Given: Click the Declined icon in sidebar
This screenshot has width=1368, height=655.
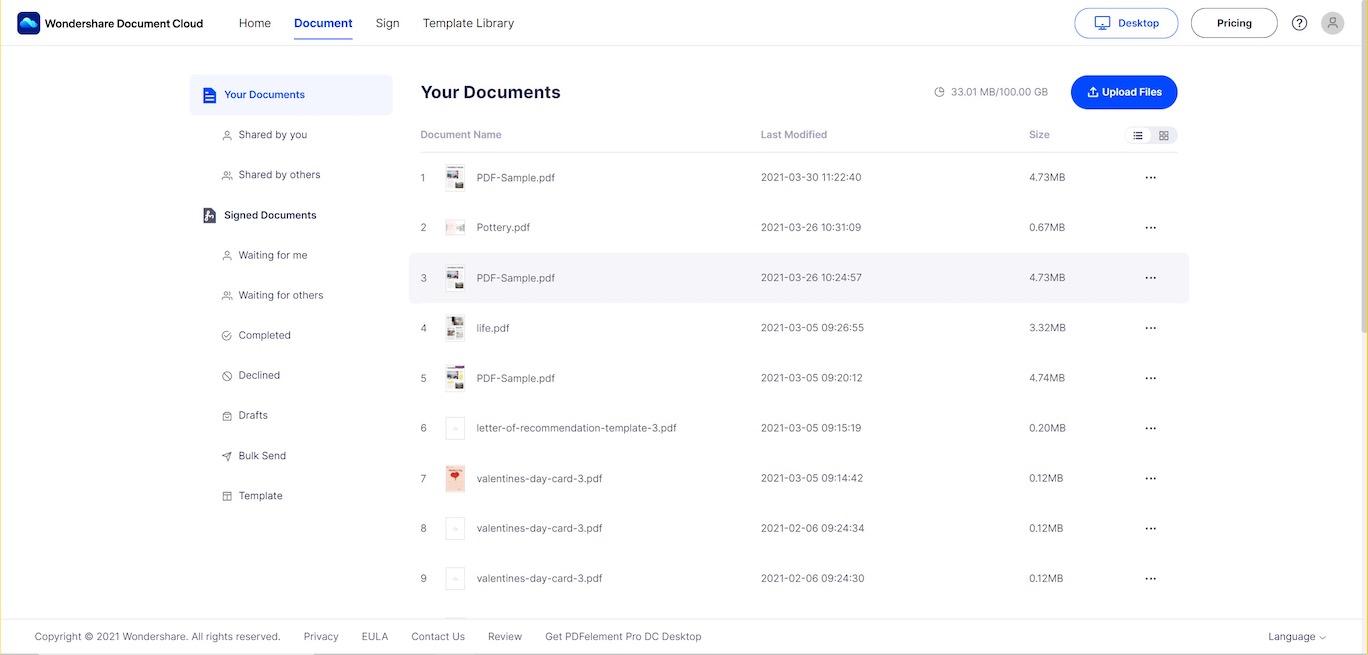Looking at the screenshot, I should (x=227, y=376).
